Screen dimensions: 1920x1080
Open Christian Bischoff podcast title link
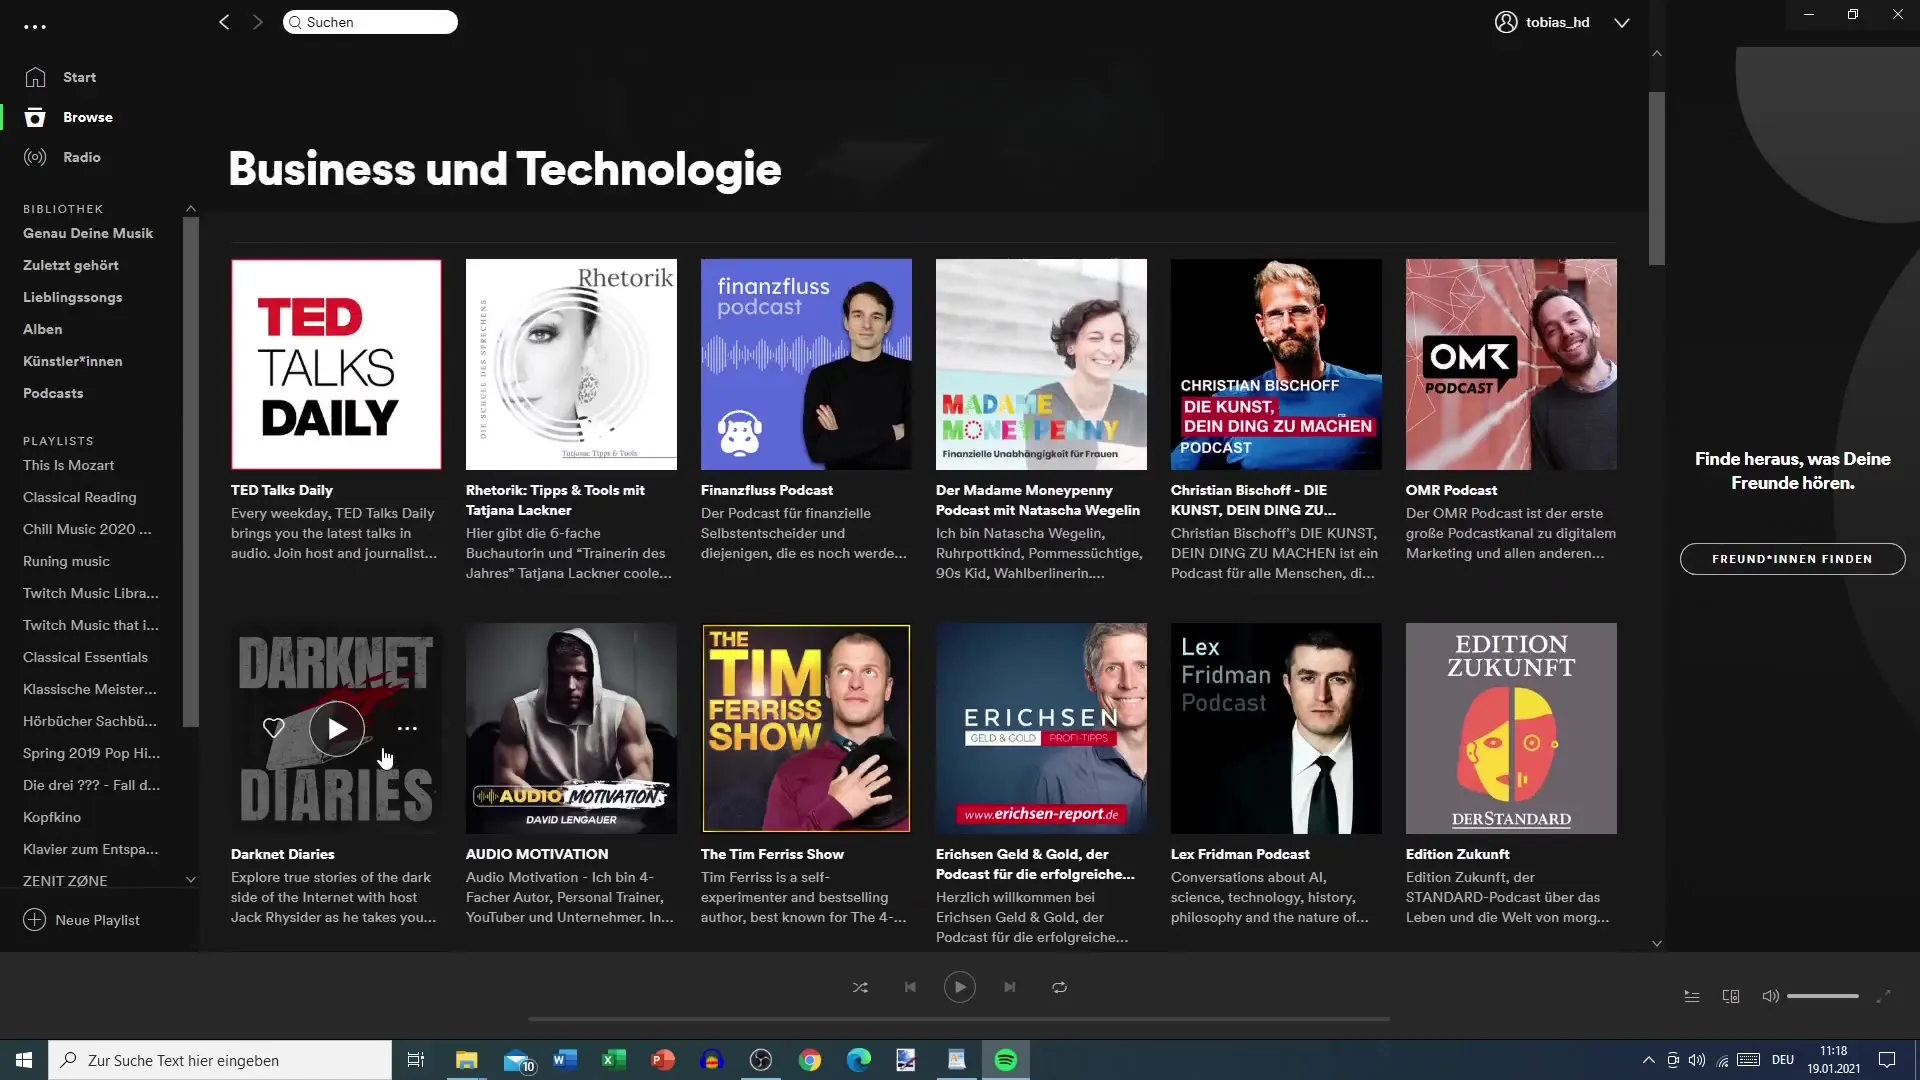(x=1253, y=500)
